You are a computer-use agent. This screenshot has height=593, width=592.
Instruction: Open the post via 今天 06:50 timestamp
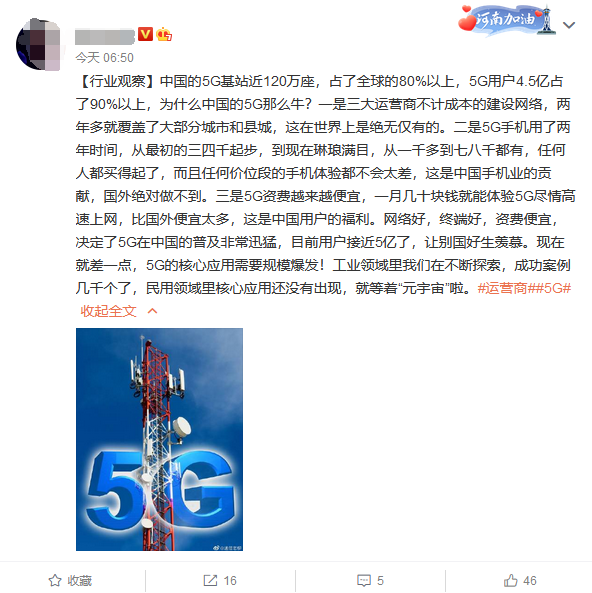tap(104, 57)
